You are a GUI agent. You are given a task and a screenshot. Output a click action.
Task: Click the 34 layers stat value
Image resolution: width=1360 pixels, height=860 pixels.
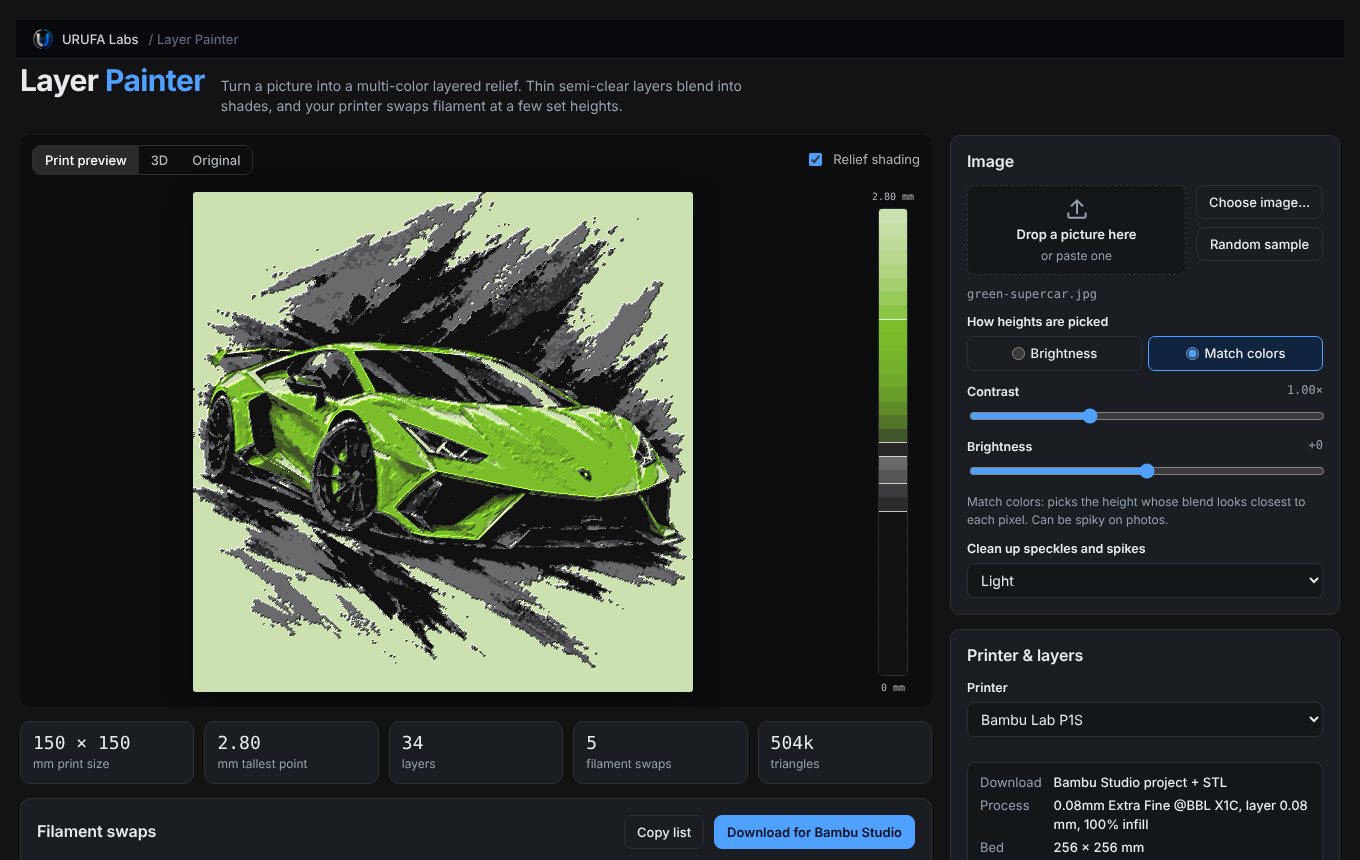click(x=412, y=743)
